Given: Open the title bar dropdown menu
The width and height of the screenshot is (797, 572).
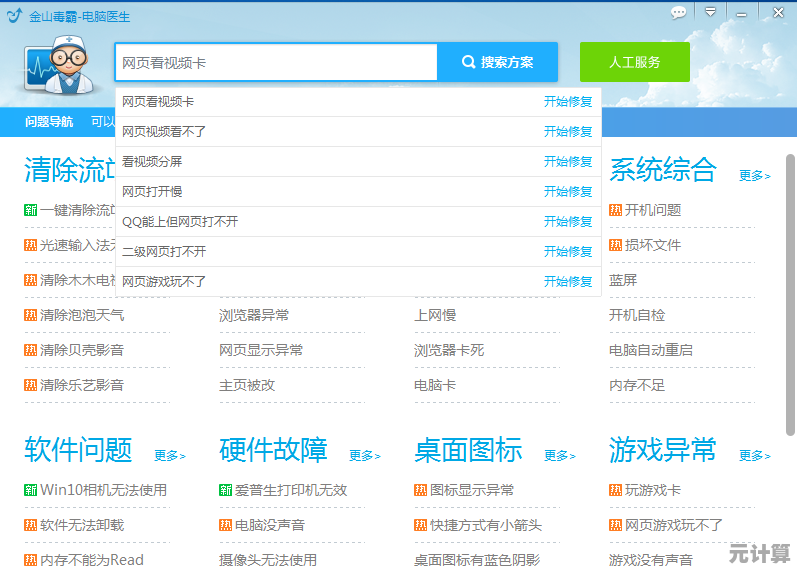Looking at the screenshot, I should (x=710, y=12).
